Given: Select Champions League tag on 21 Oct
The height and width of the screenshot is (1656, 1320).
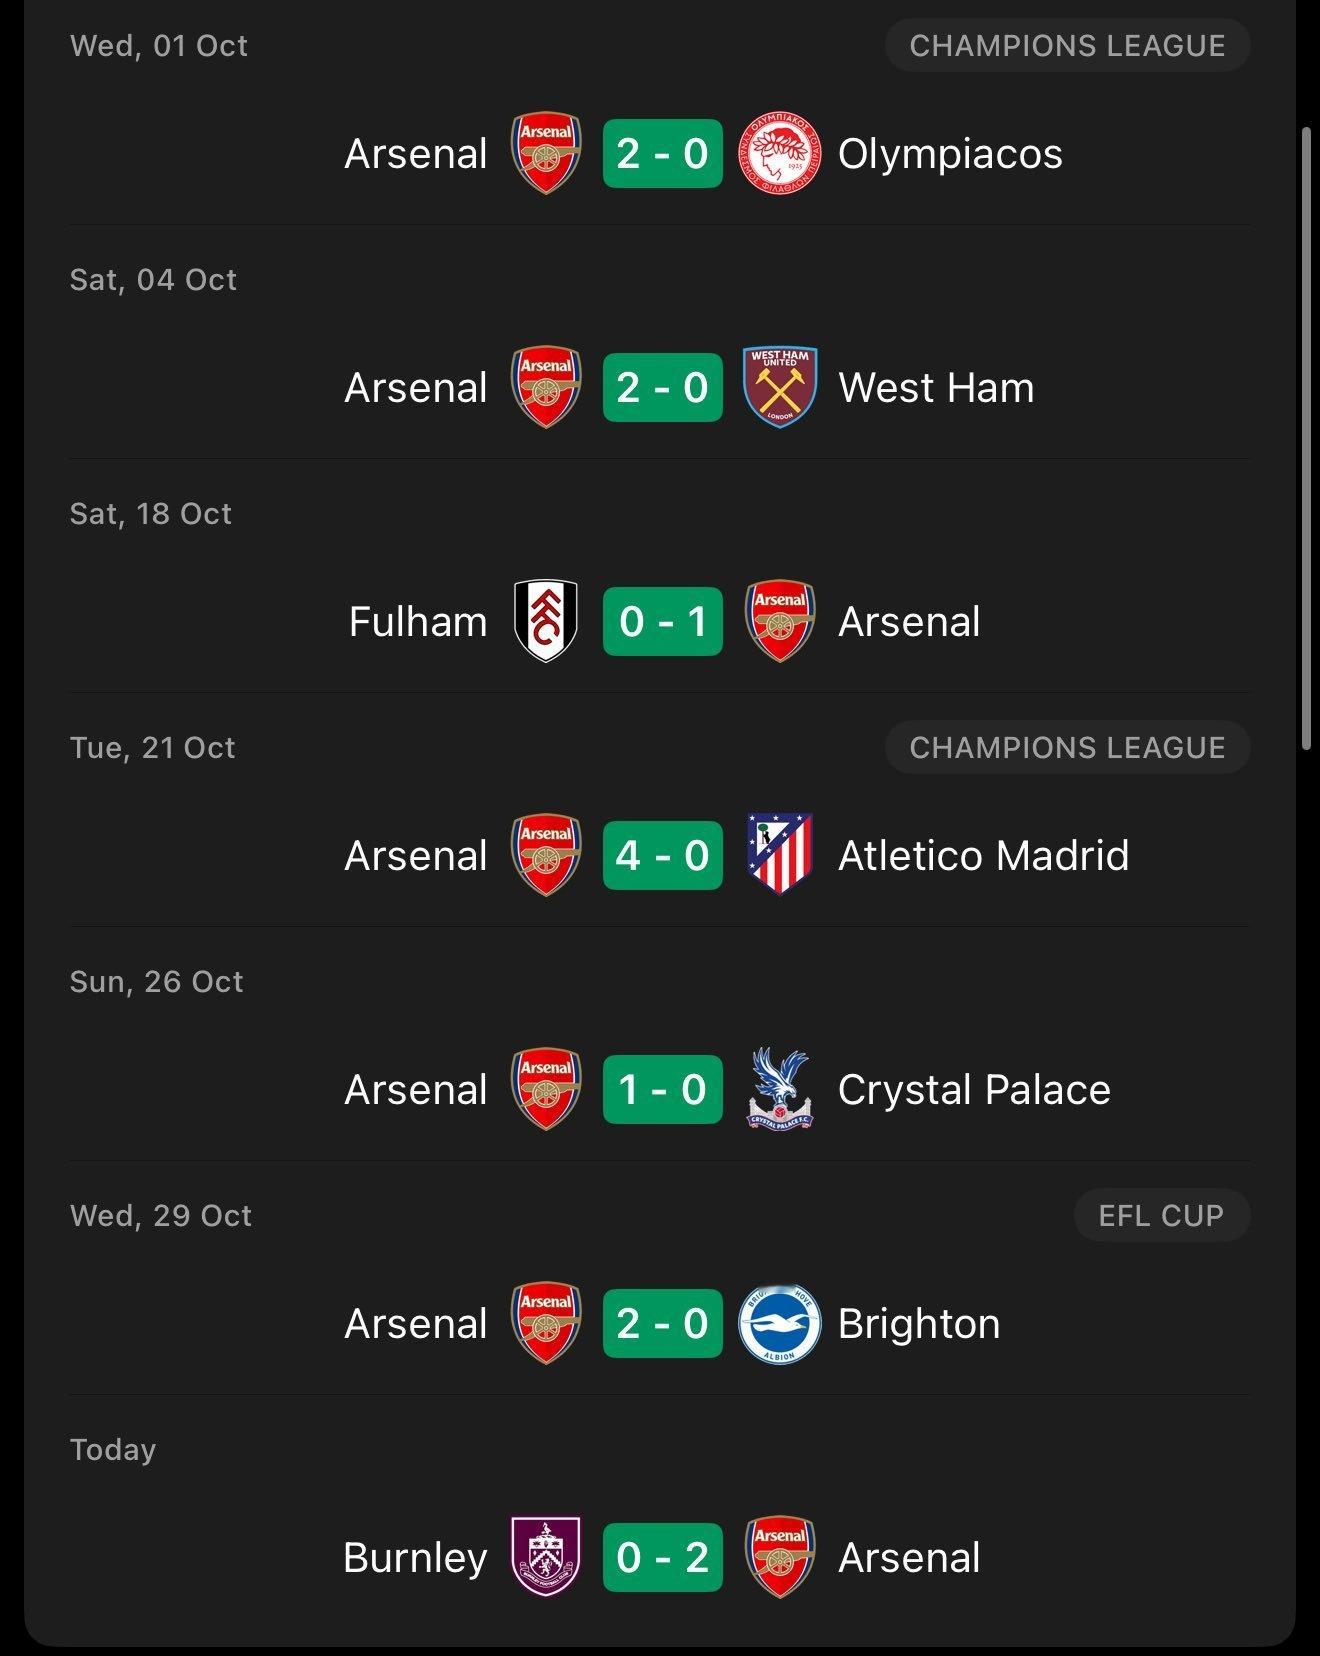Looking at the screenshot, I should coord(1067,748).
